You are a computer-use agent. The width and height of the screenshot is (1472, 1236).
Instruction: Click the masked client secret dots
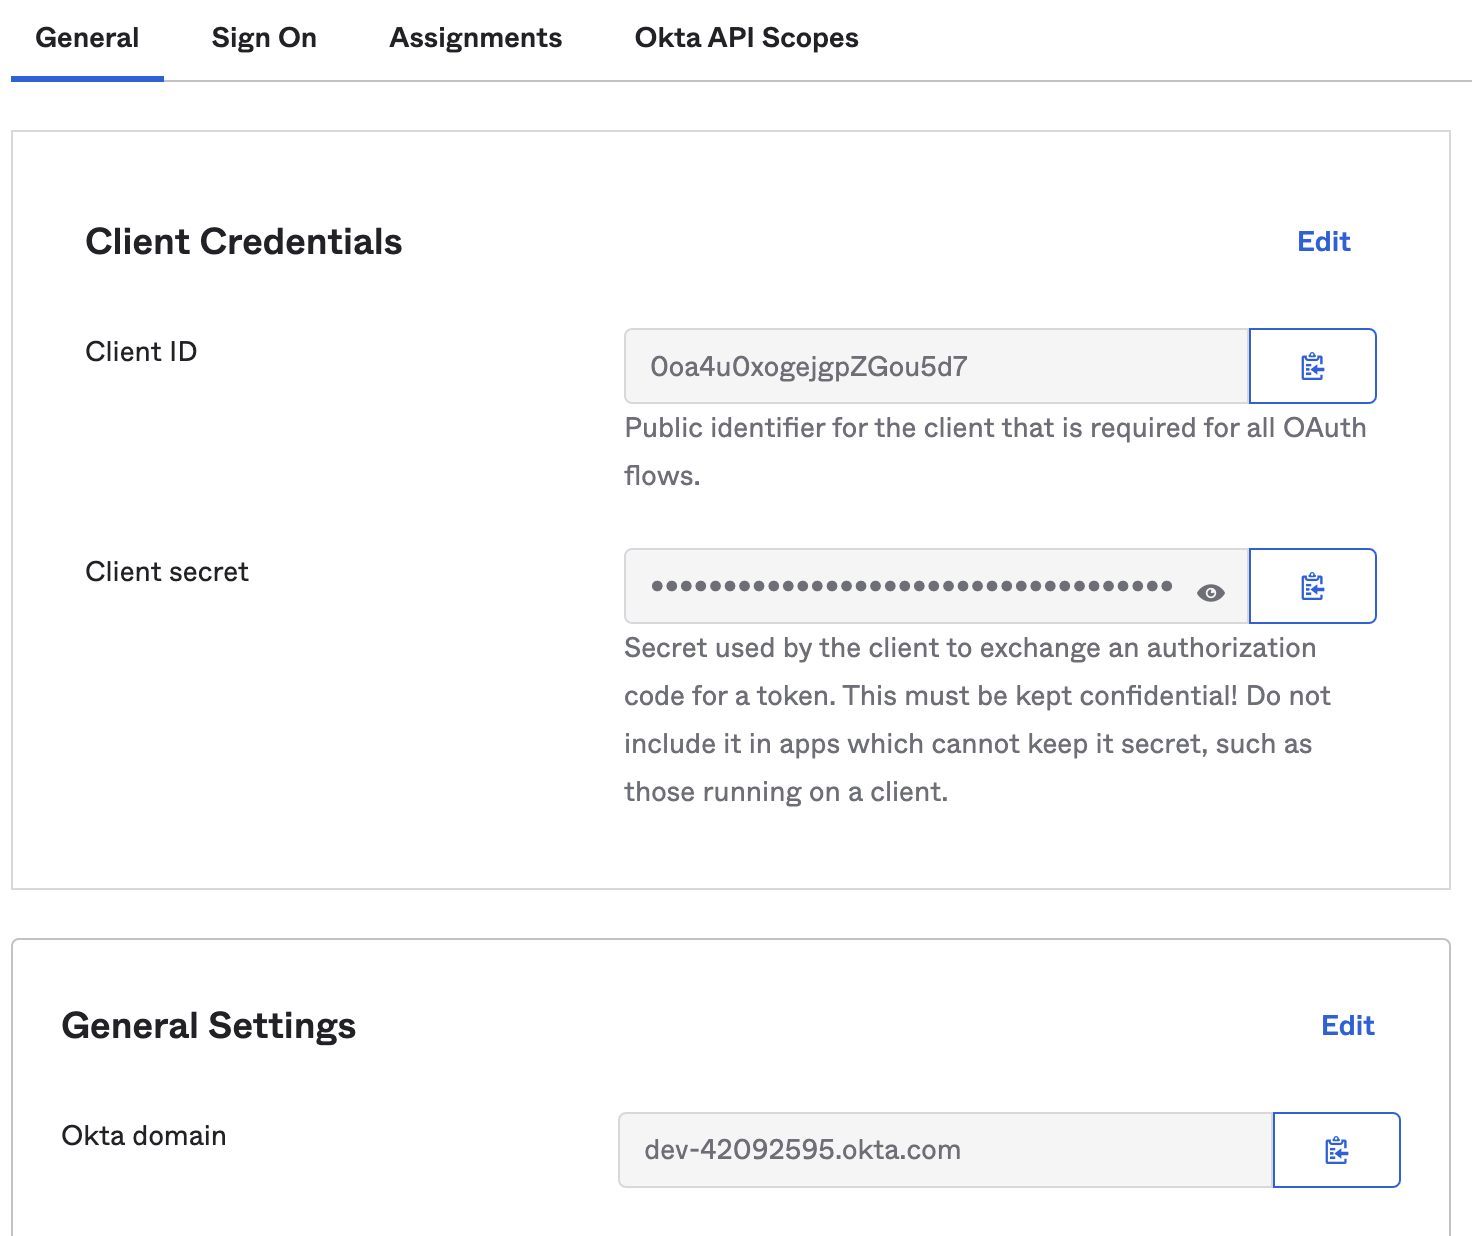pyautogui.click(x=910, y=586)
